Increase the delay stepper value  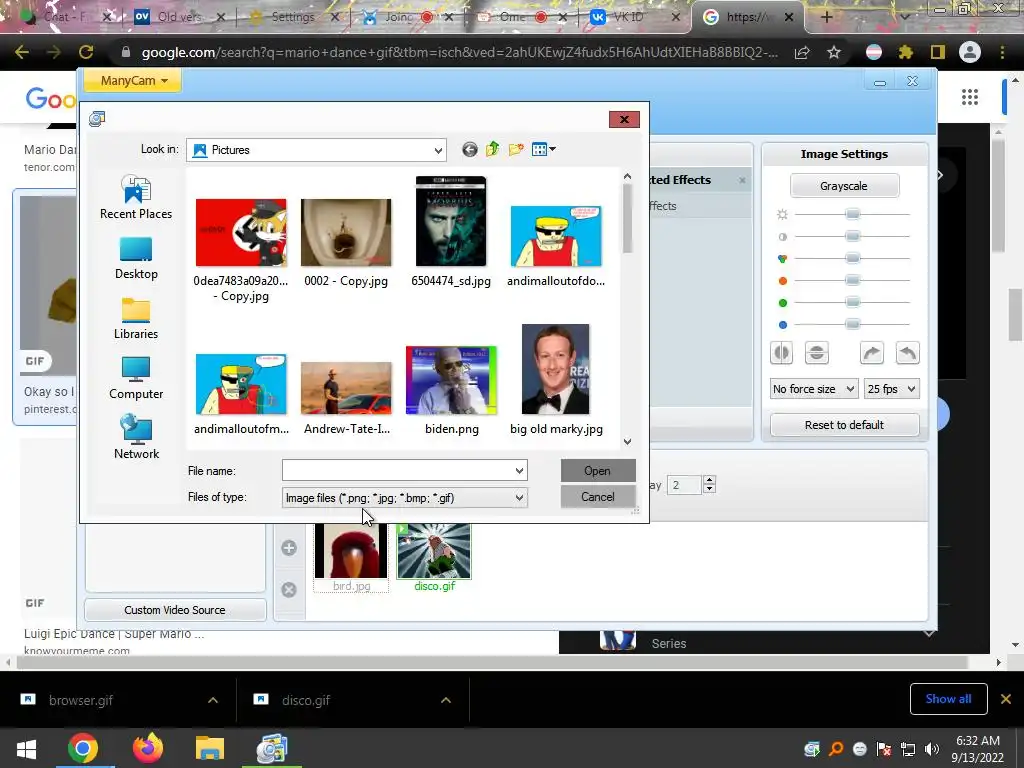[x=710, y=480]
